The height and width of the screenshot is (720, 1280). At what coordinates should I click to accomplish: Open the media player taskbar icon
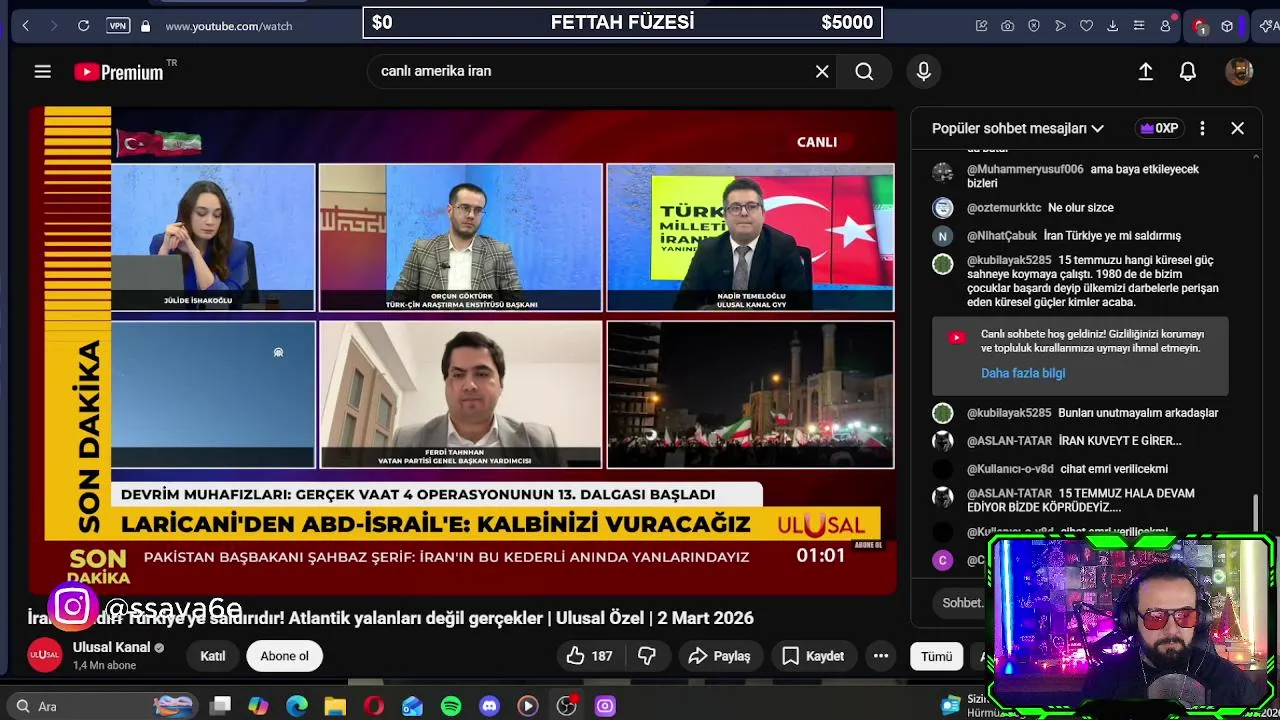point(528,706)
